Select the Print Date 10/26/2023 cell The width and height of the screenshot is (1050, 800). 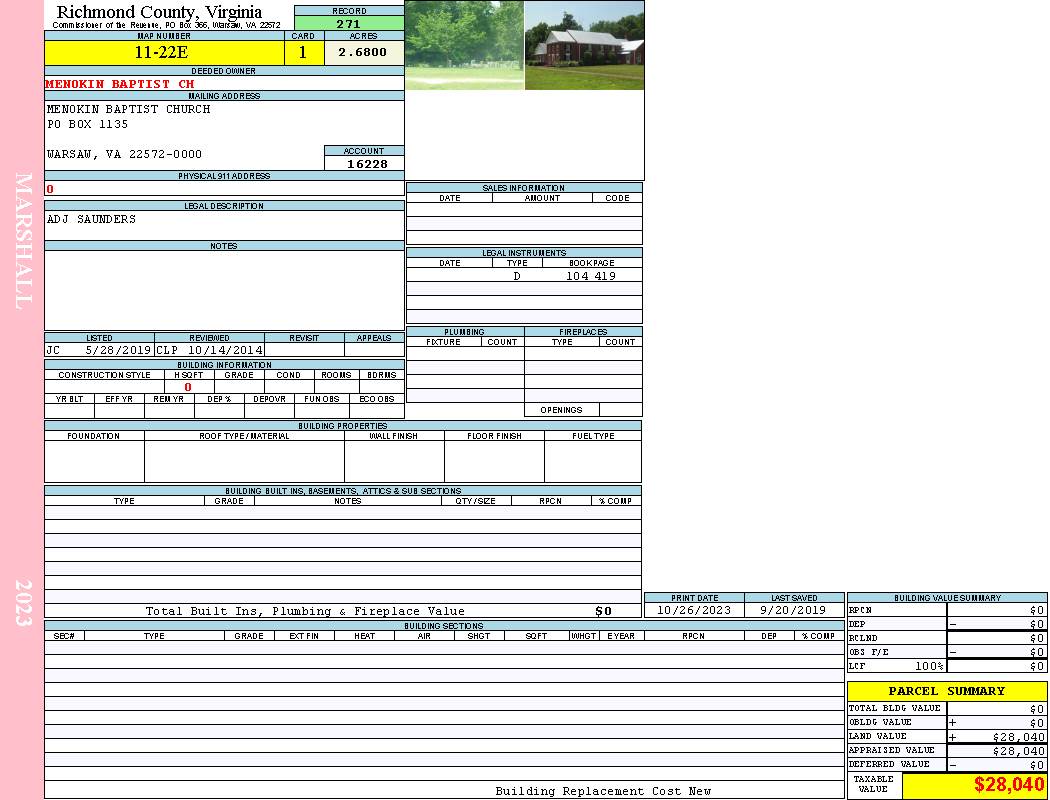click(693, 610)
